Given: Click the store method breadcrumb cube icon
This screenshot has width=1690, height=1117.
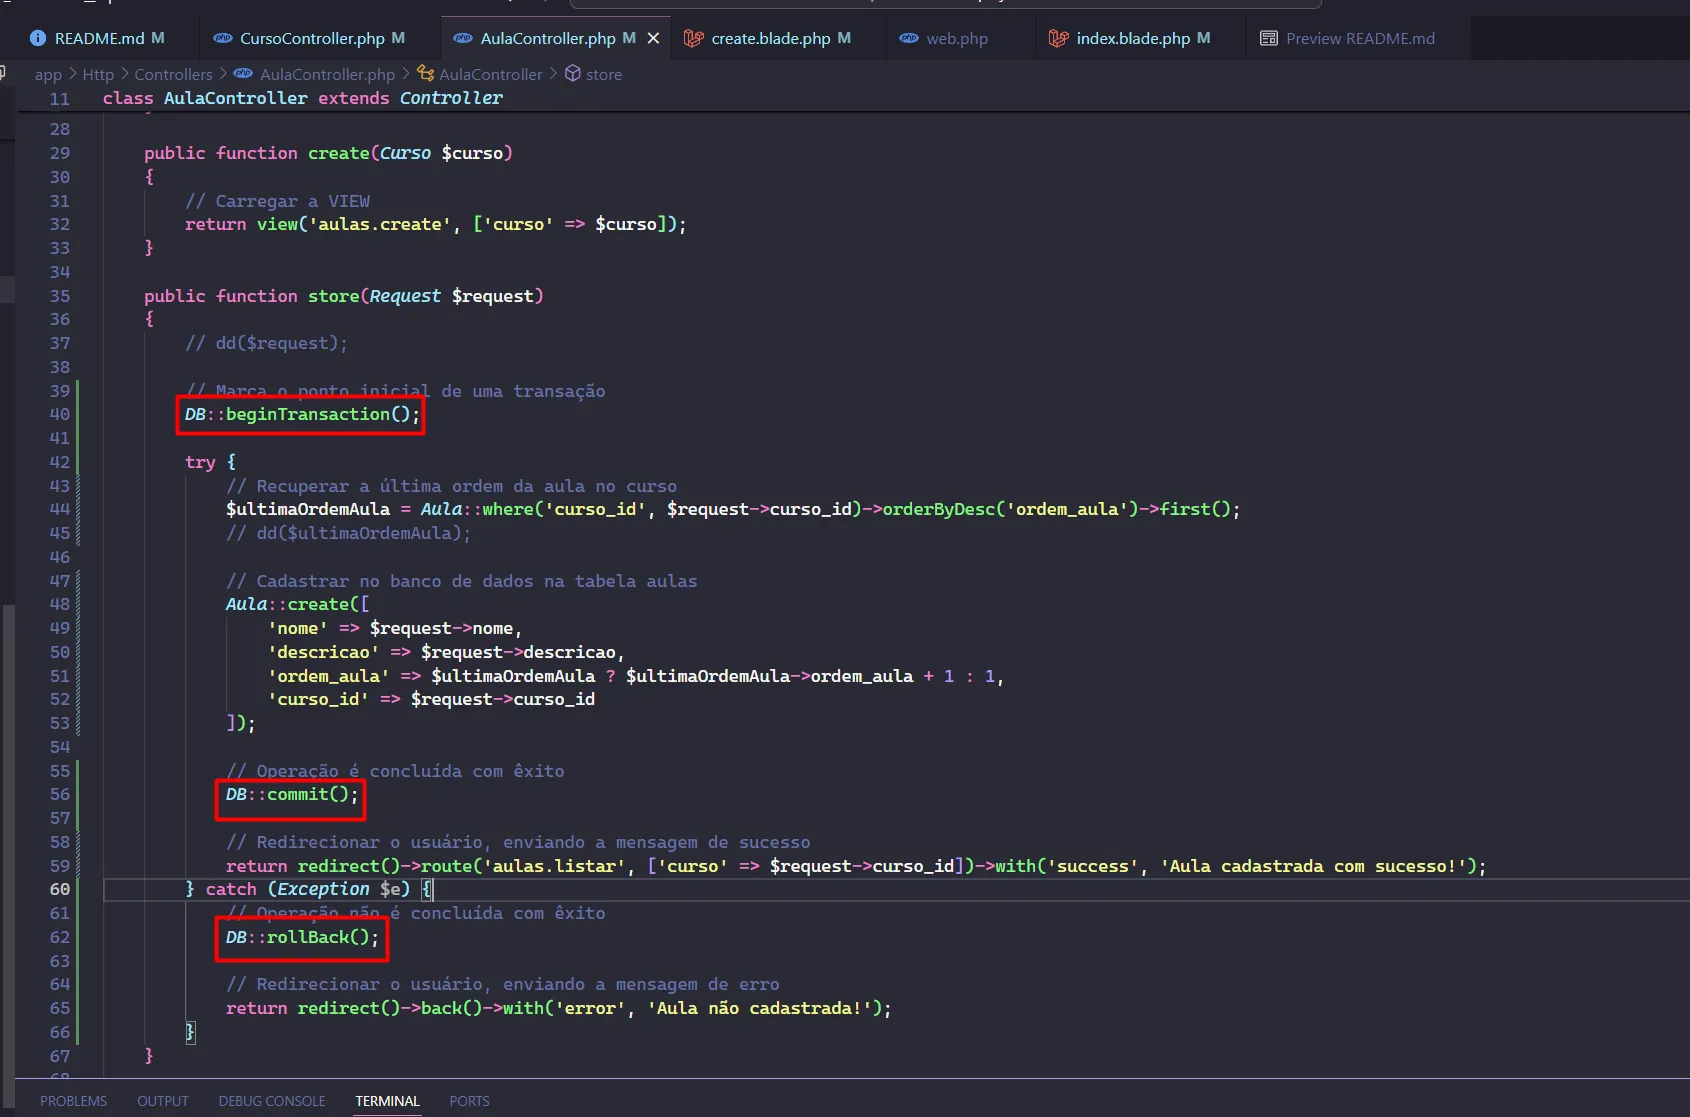Looking at the screenshot, I should 573,73.
